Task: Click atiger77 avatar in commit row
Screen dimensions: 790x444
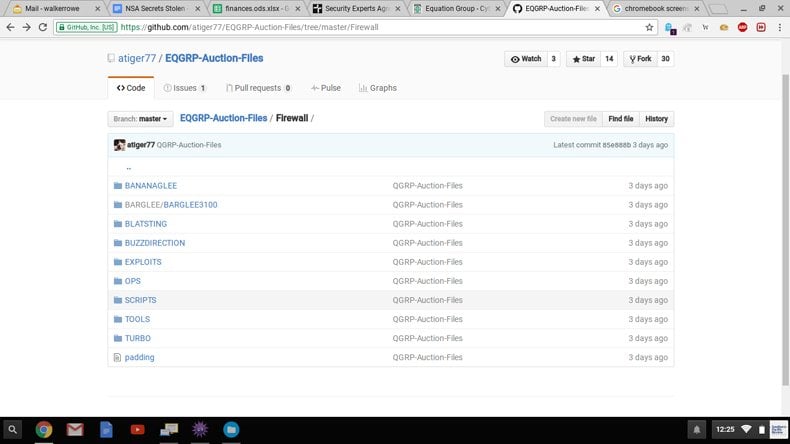Action: pos(119,145)
